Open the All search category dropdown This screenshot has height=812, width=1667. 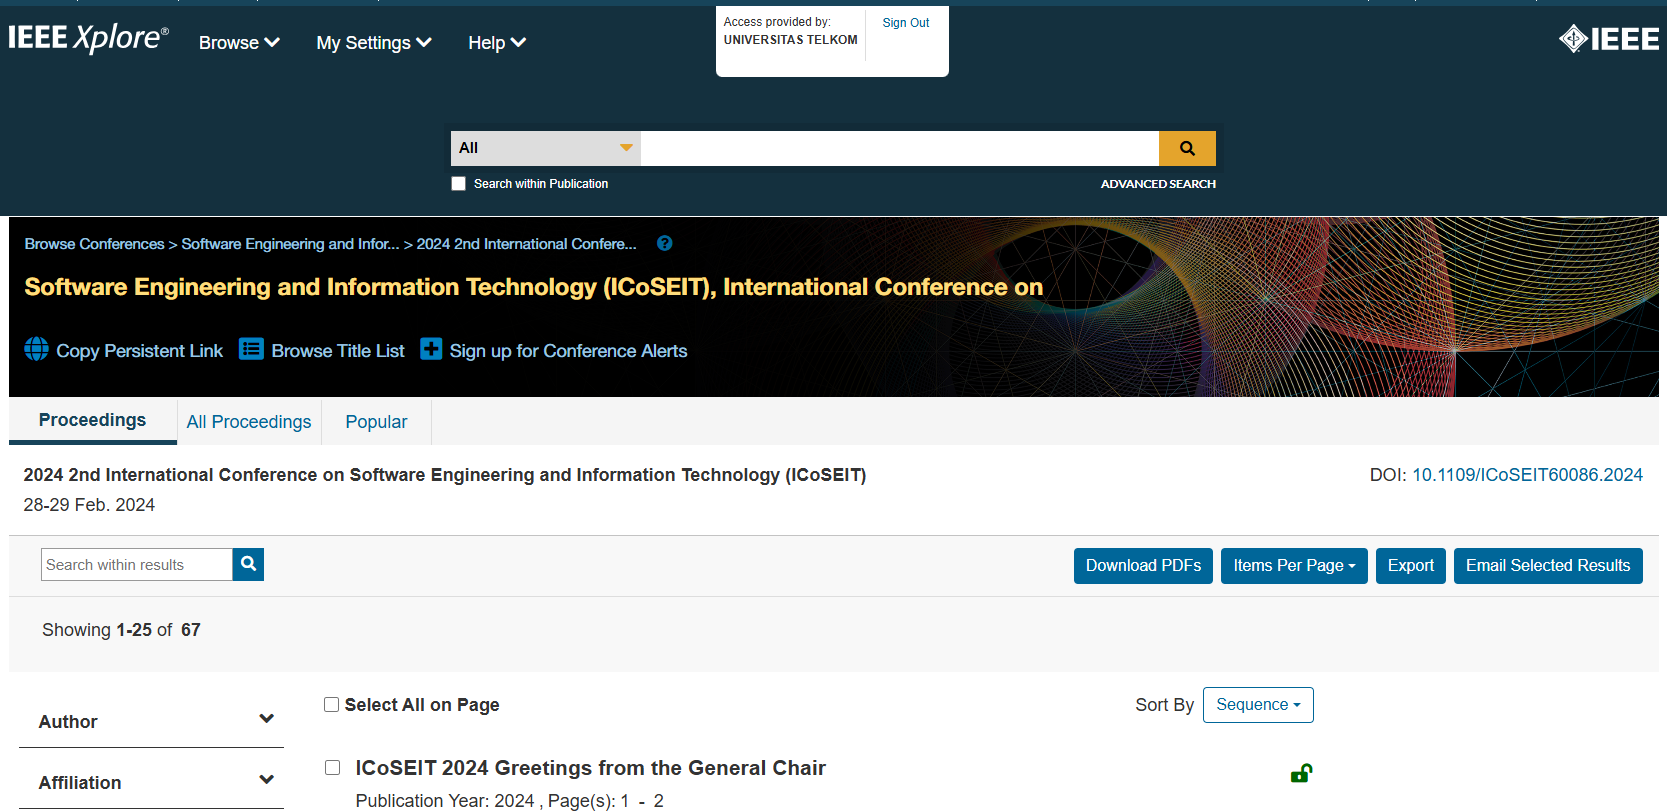545,148
